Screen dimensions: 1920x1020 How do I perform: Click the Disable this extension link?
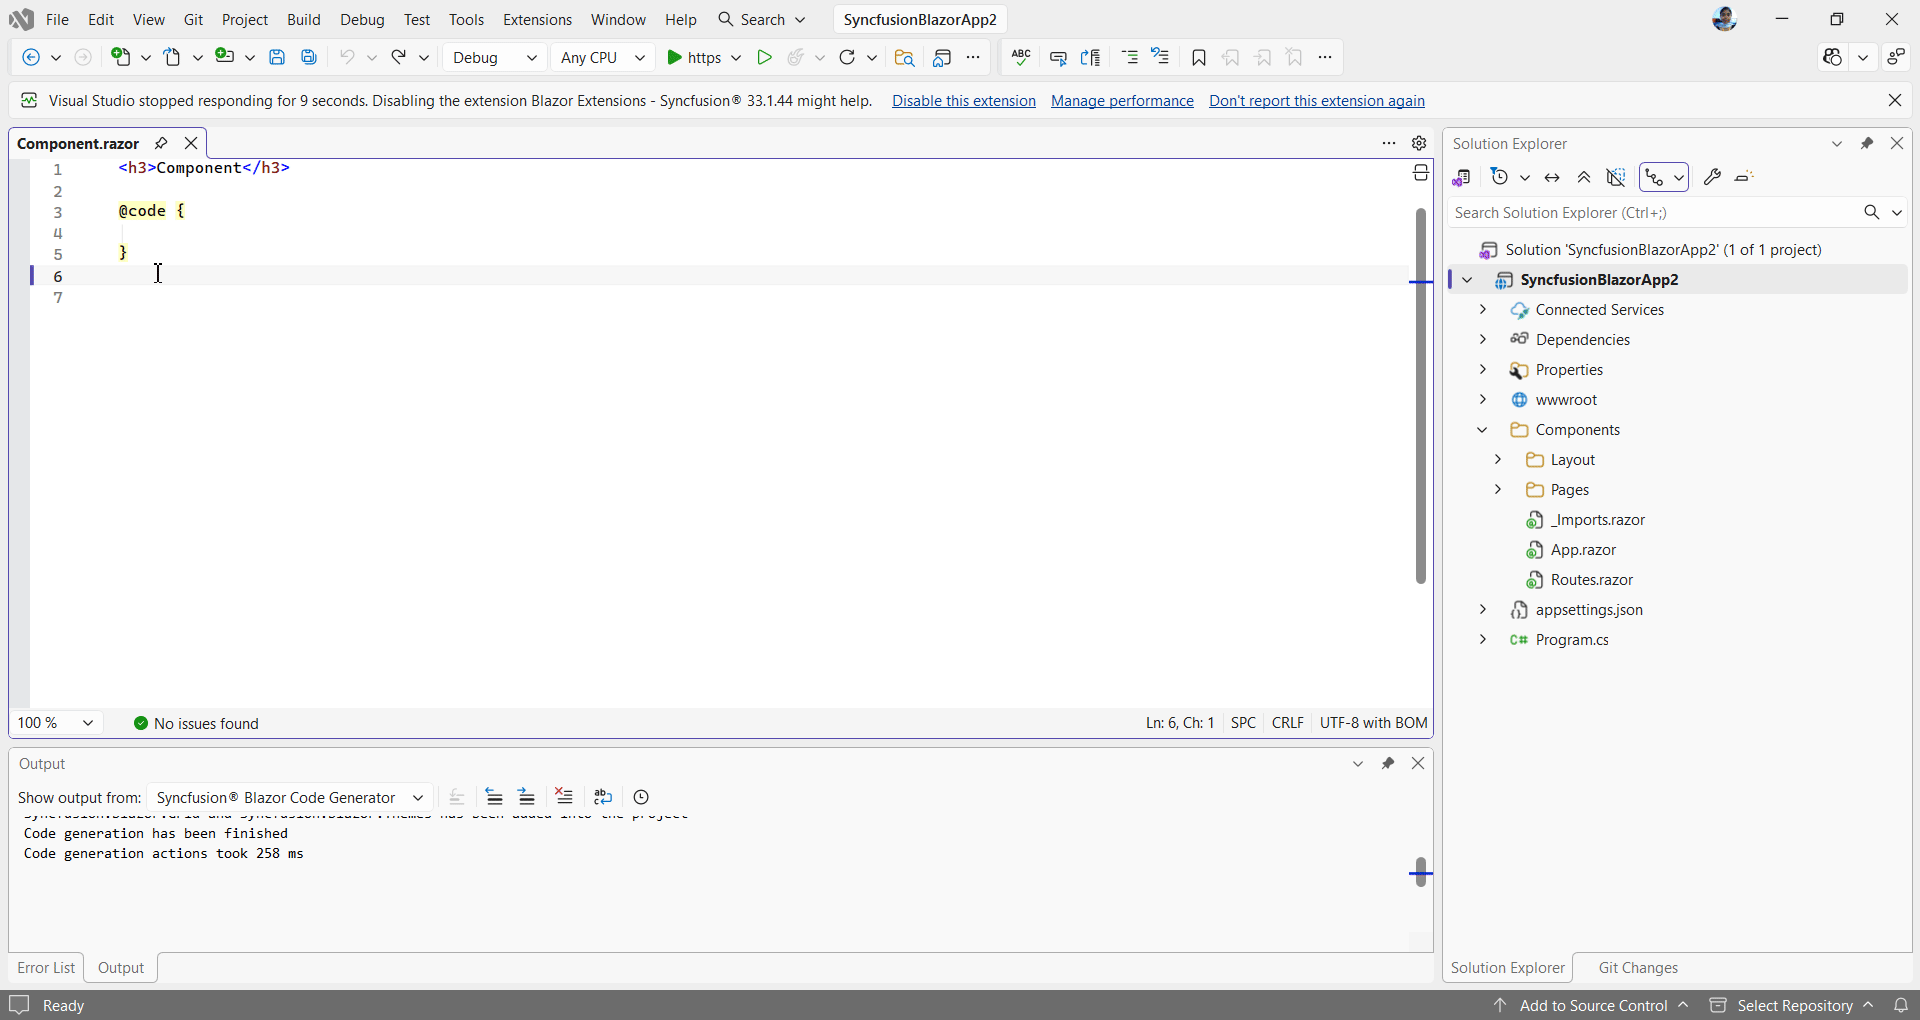tap(963, 101)
